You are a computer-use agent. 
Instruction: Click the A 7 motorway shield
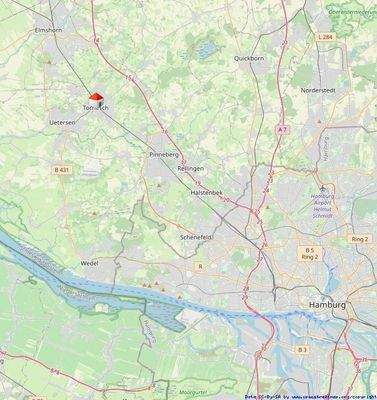tap(281, 130)
